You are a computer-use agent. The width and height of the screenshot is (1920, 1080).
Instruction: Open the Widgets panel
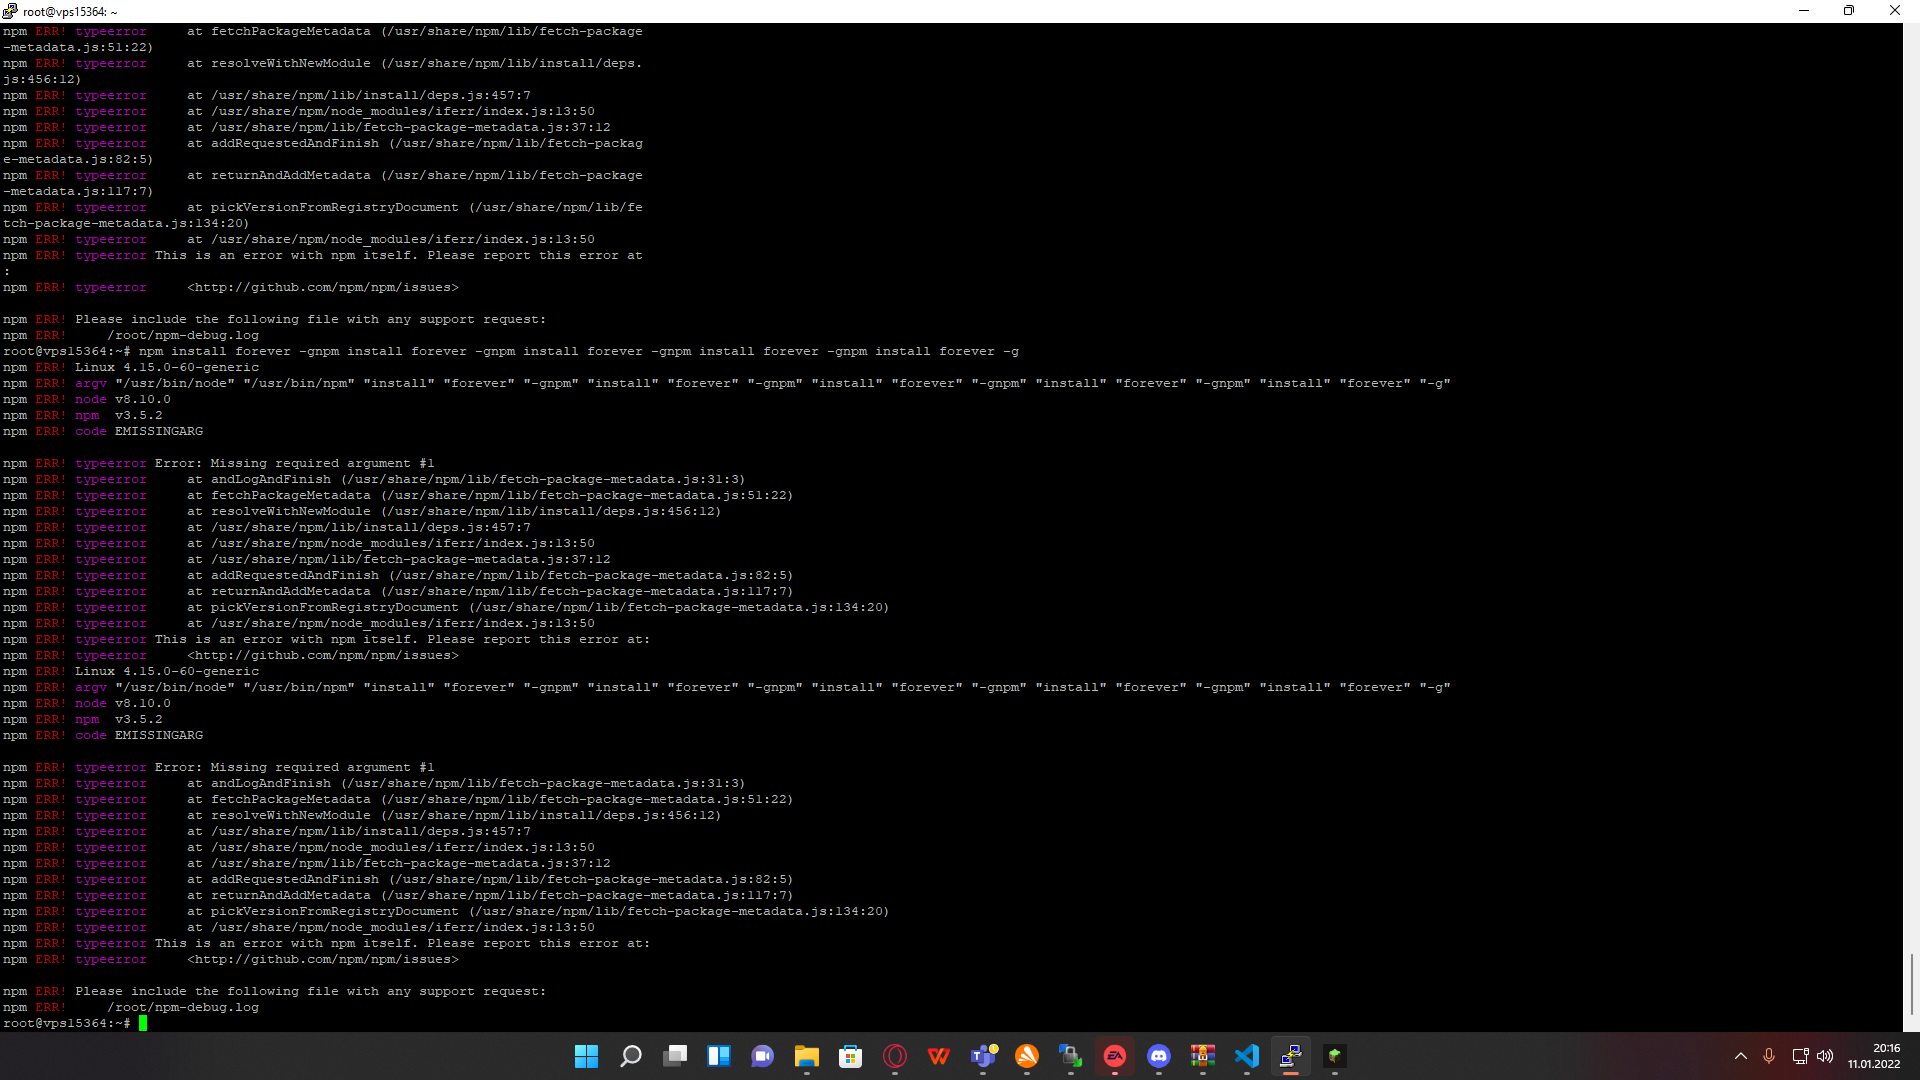(x=719, y=1056)
